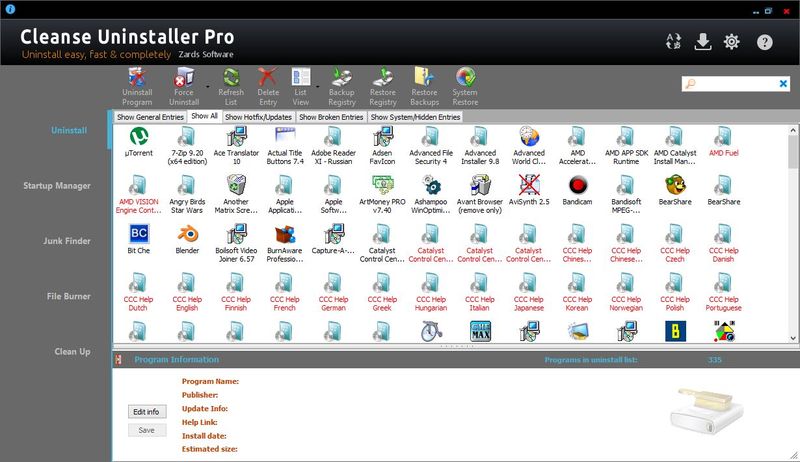Select the BurnAware Professional entry
Viewport: 800px width, 462px height.
pos(285,244)
